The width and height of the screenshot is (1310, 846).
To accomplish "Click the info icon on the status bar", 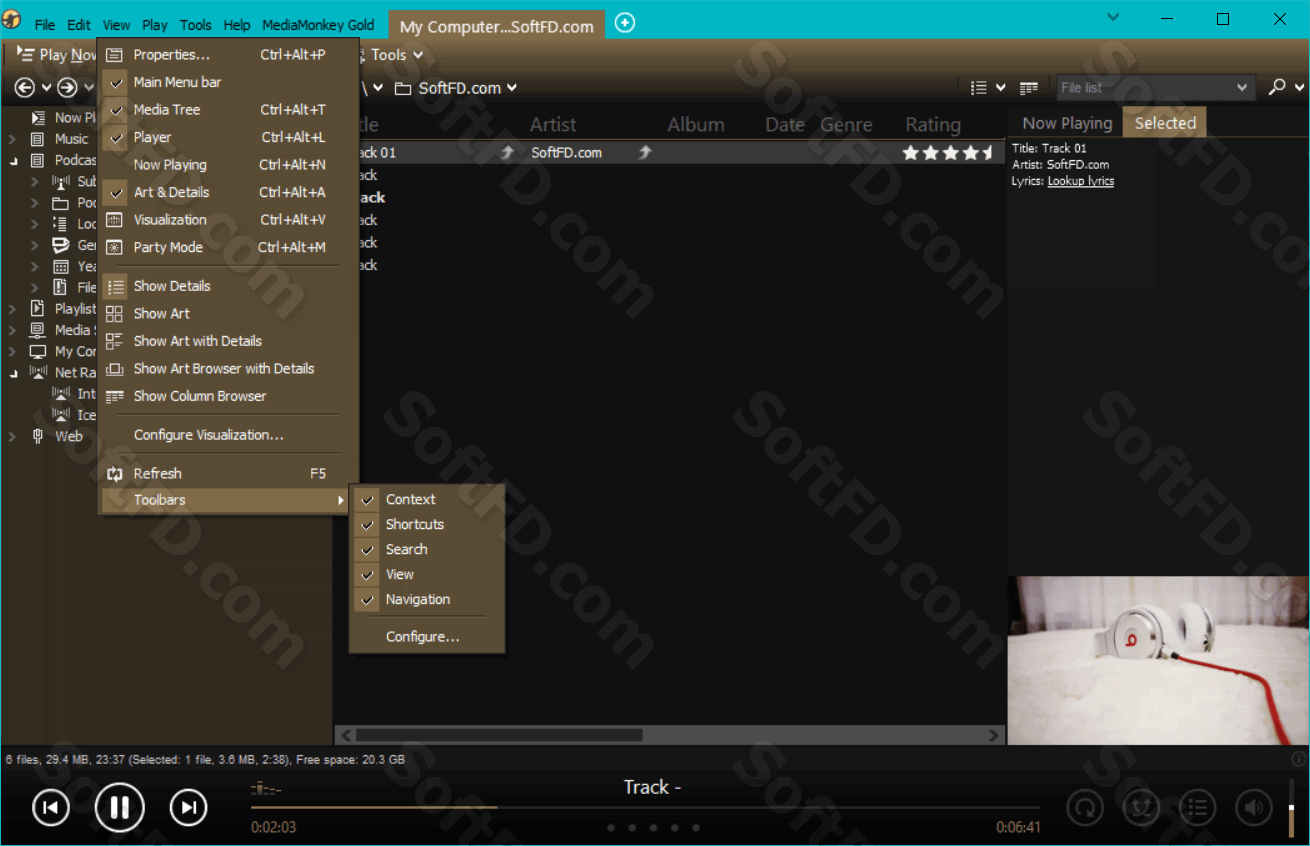I will tap(1299, 759).
